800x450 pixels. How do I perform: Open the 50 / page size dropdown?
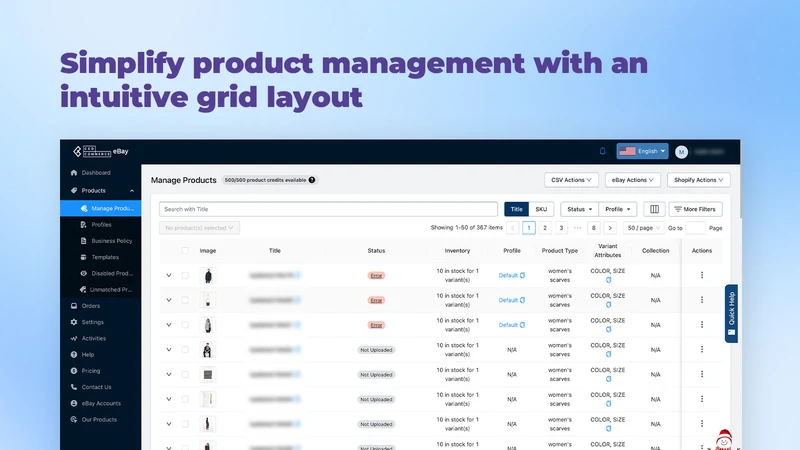point(643,228)
